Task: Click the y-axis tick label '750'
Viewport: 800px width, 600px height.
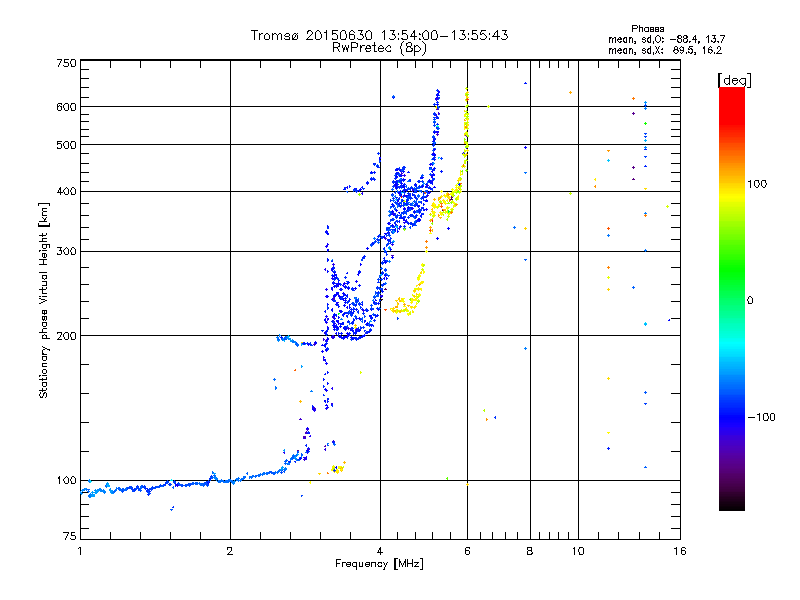Action: 66,63
